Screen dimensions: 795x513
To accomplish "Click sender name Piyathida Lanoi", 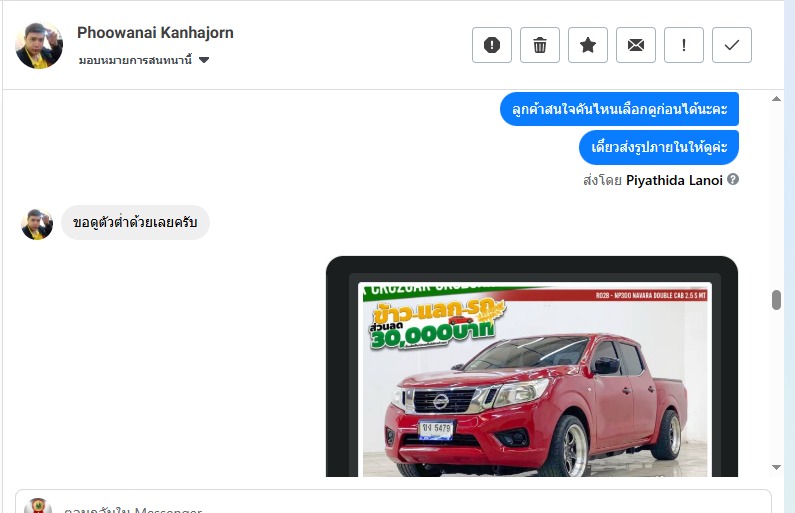I will click(x=674, y=180).
